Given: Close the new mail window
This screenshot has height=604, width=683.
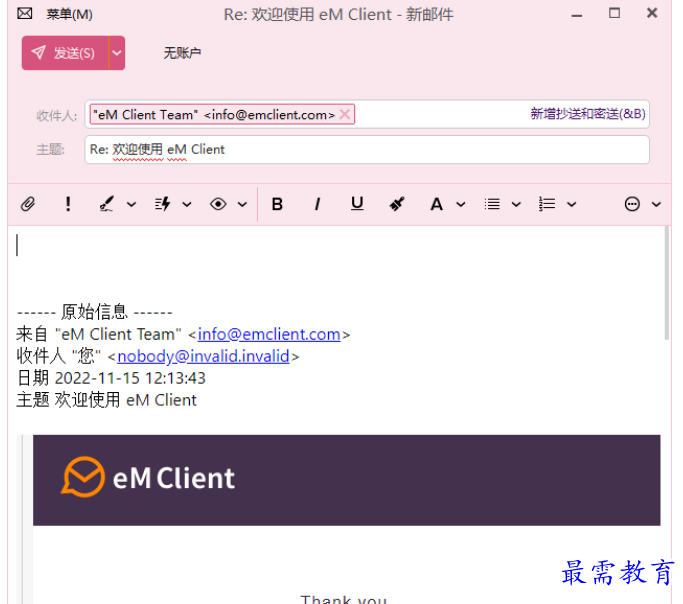Looking at the screenshot, I should coord(652,13).
